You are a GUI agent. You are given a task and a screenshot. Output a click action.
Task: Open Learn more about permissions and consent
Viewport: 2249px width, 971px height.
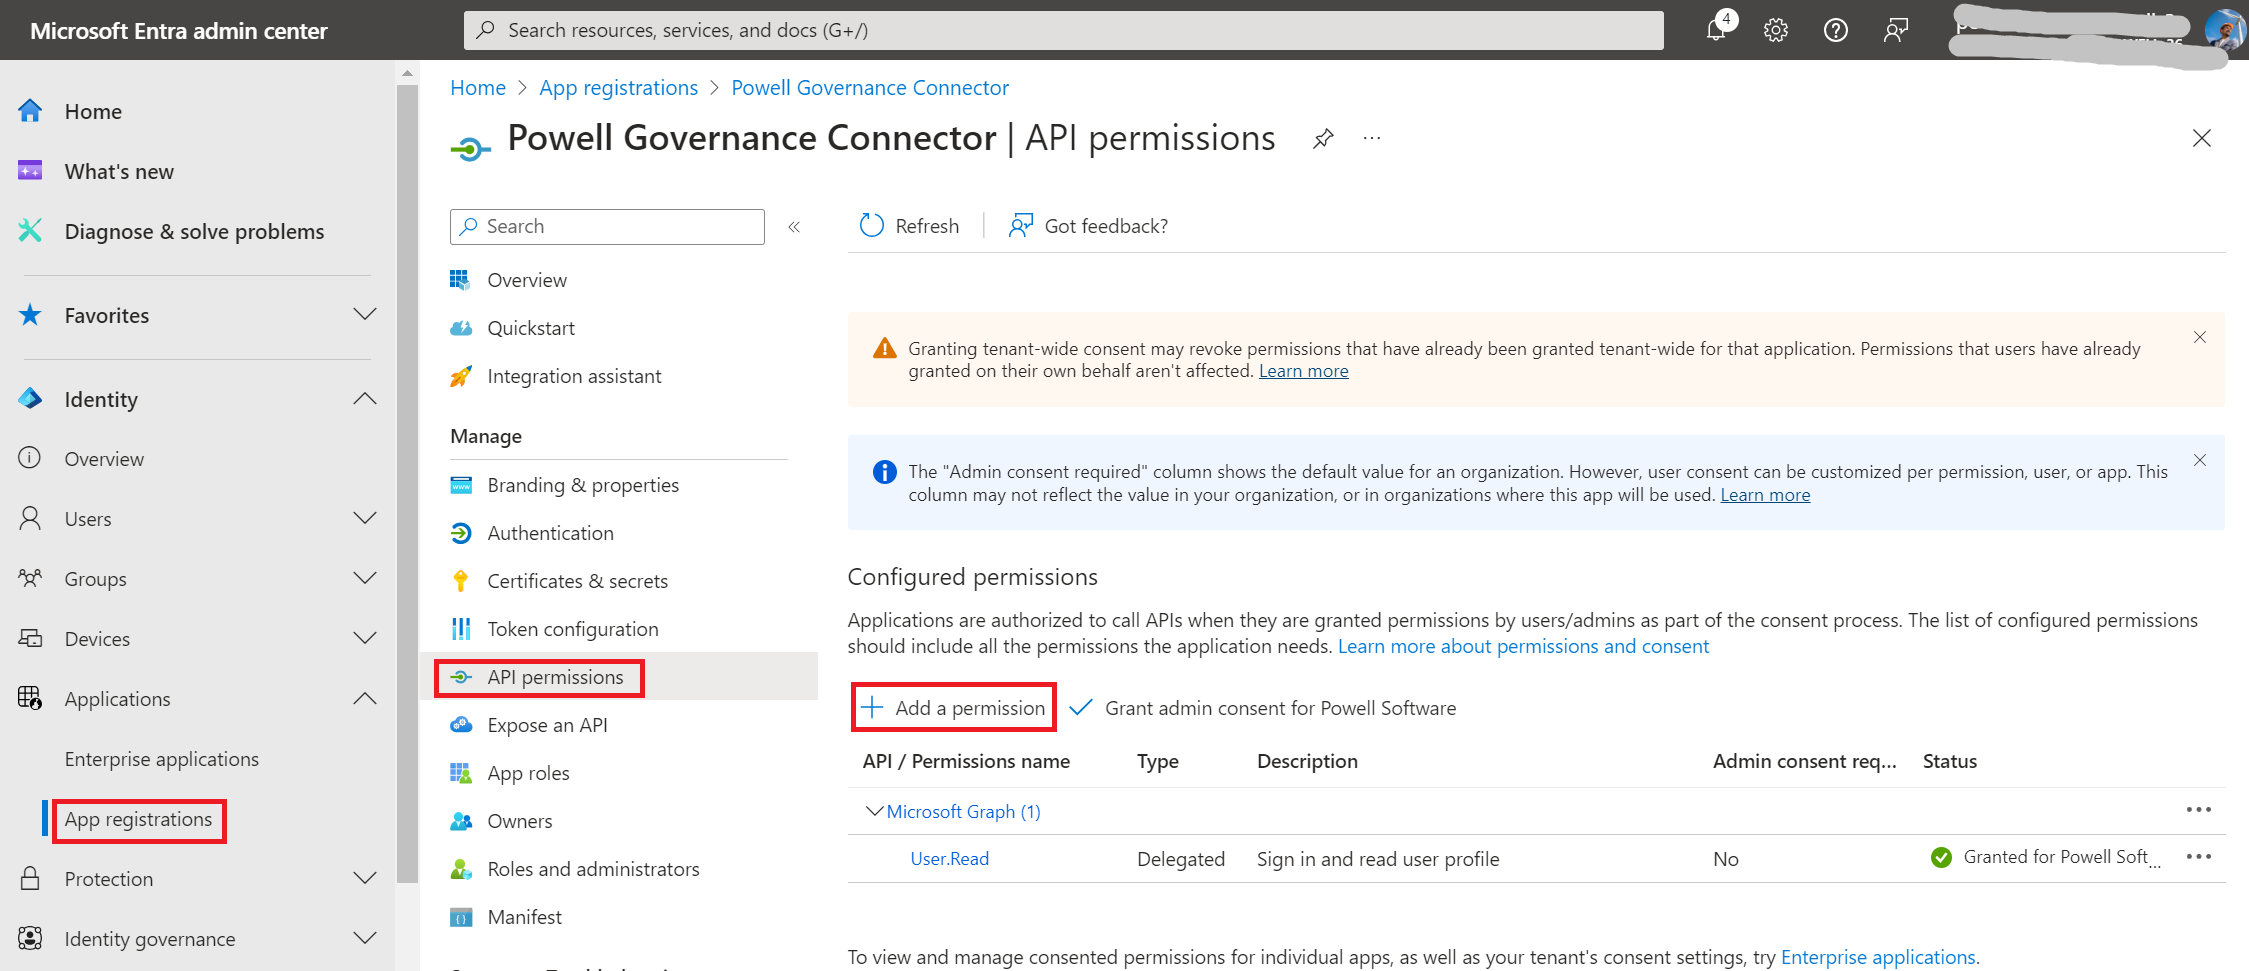[x=1523, y=646]
